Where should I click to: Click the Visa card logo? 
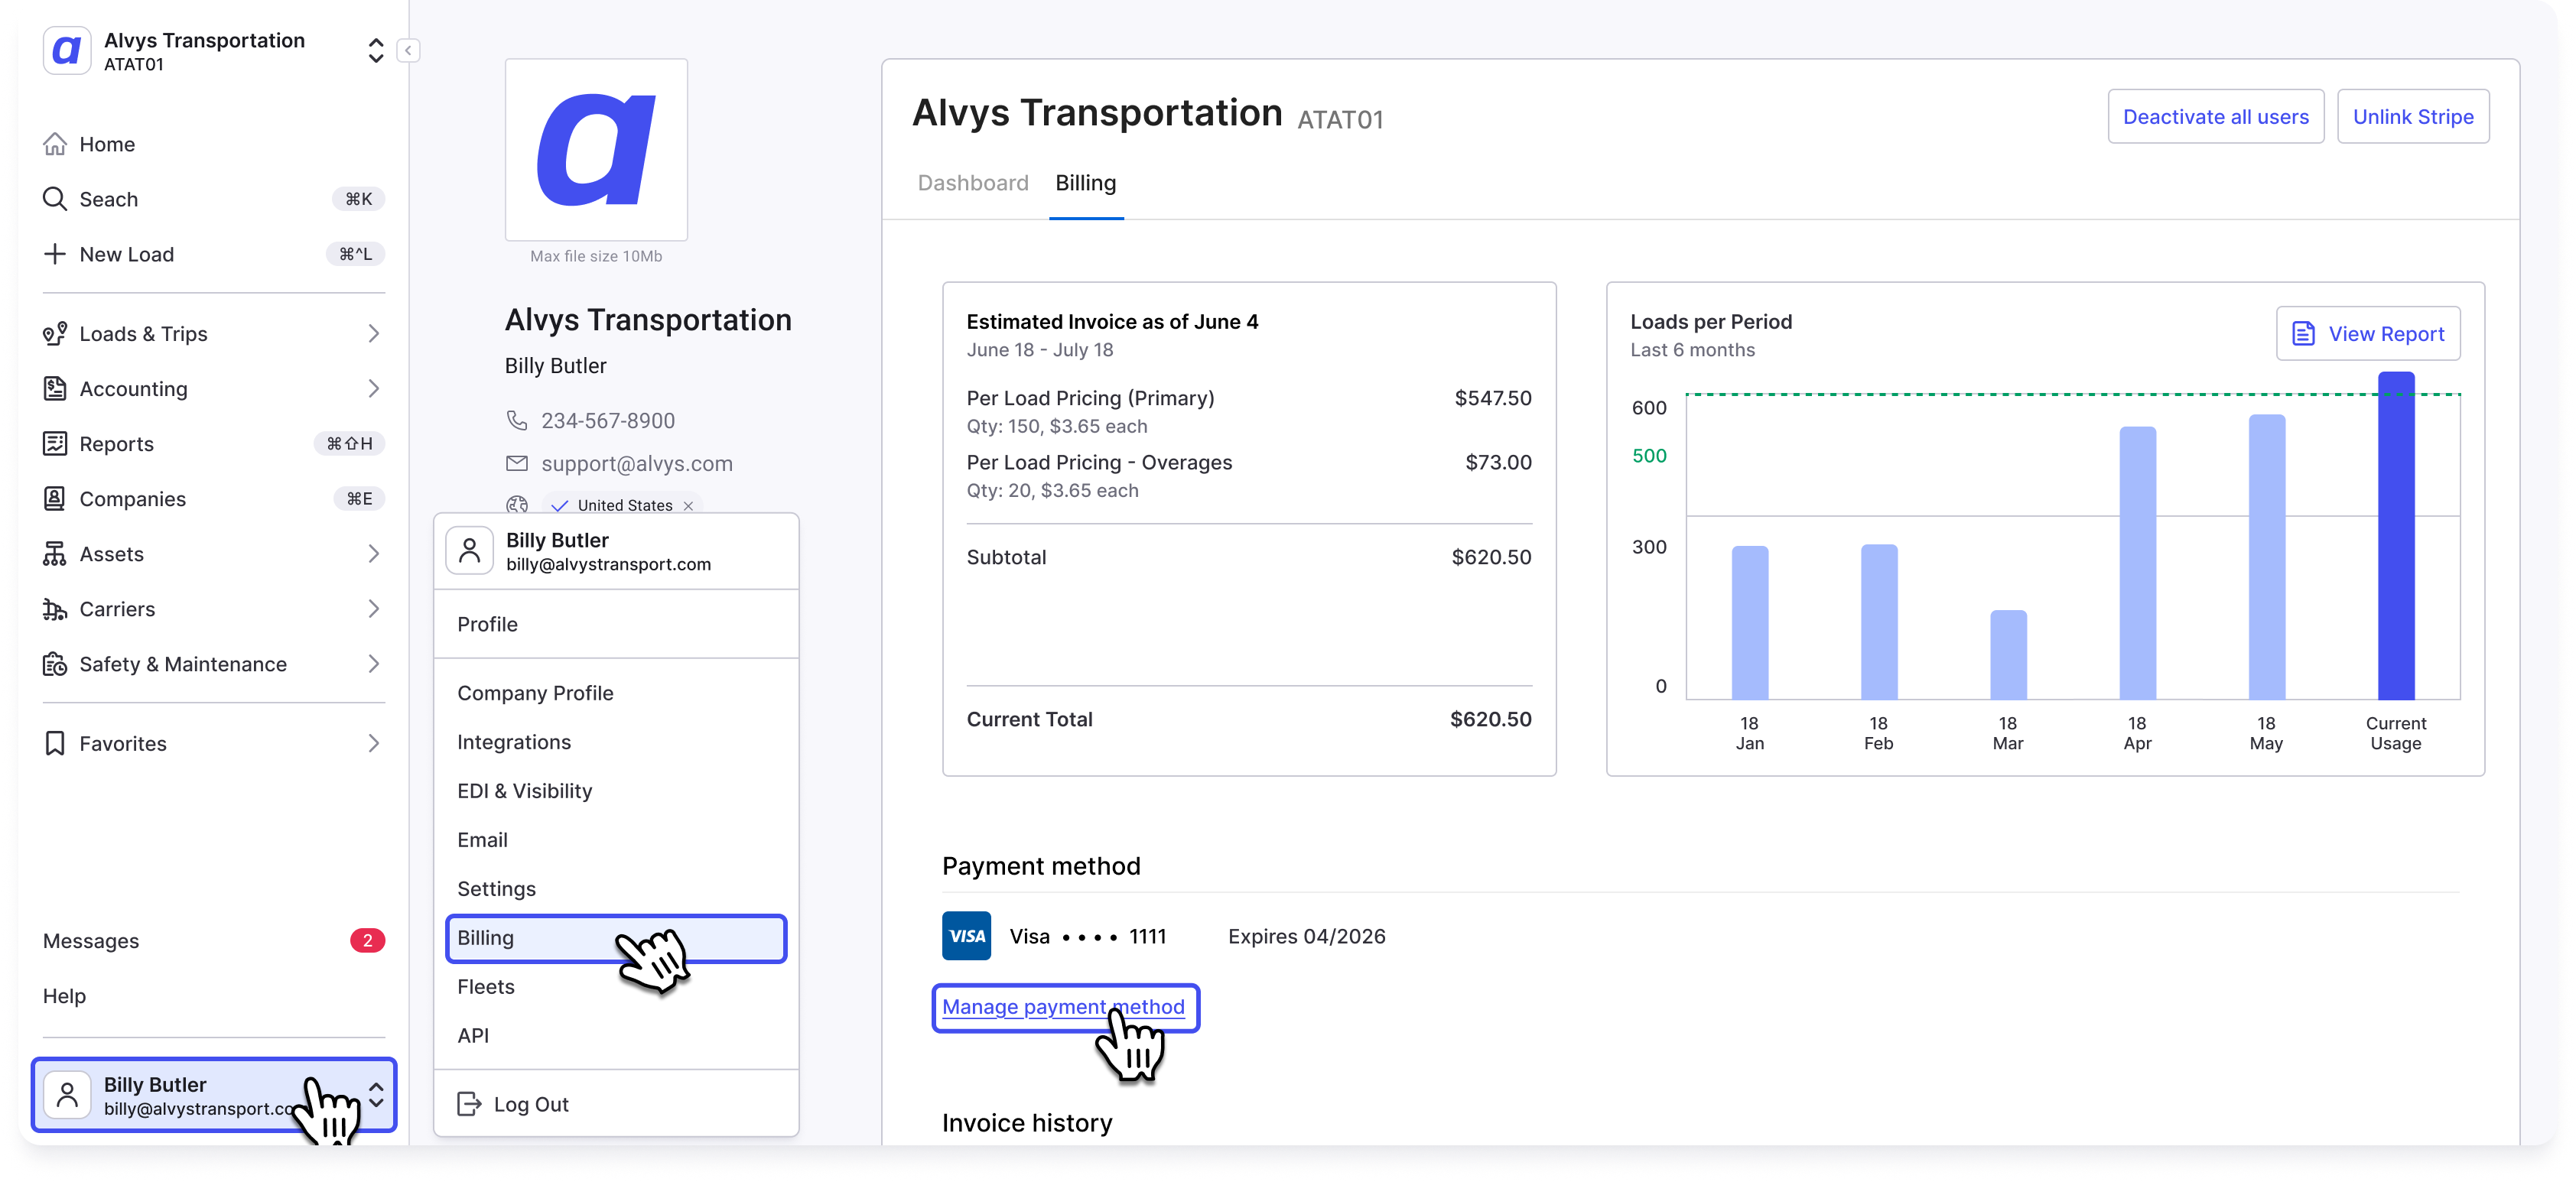966,935
